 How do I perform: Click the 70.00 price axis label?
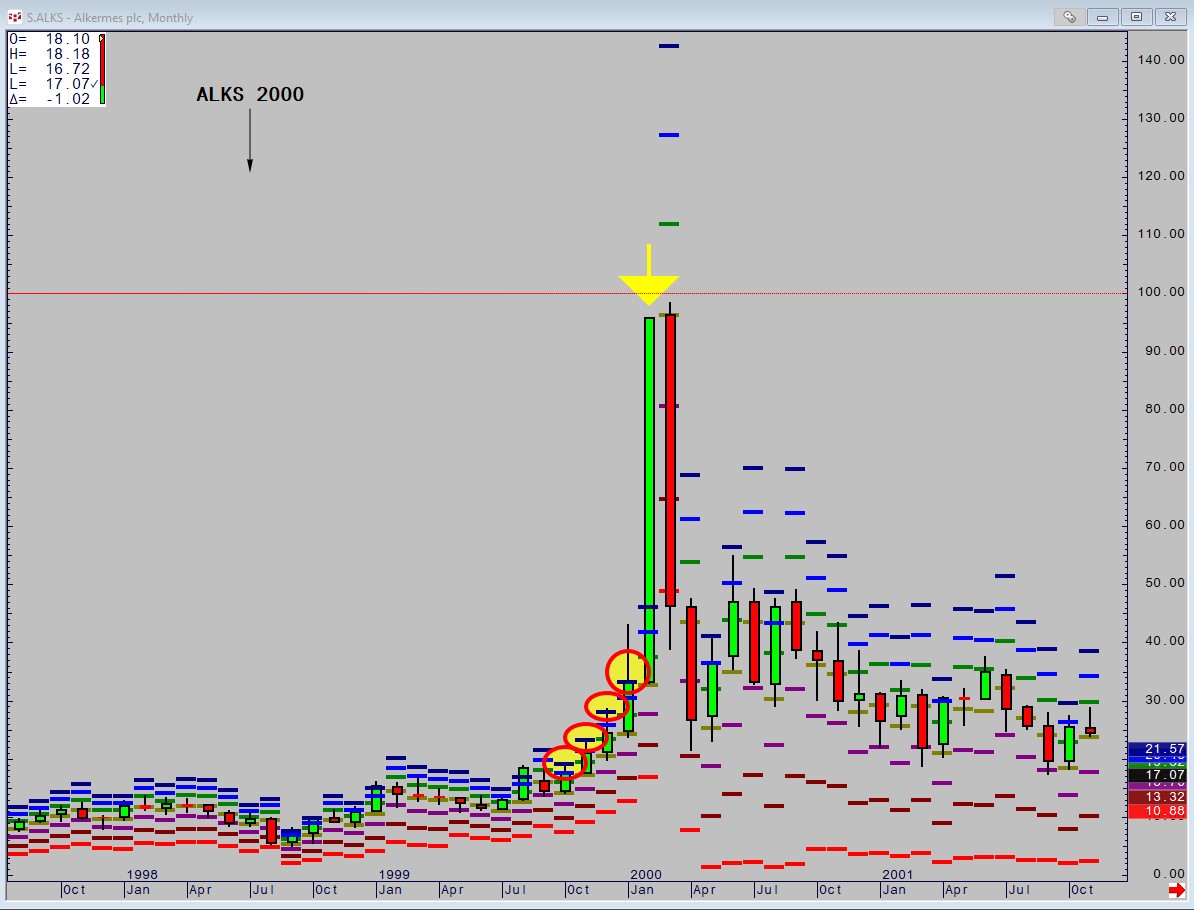pos(1164,467)
